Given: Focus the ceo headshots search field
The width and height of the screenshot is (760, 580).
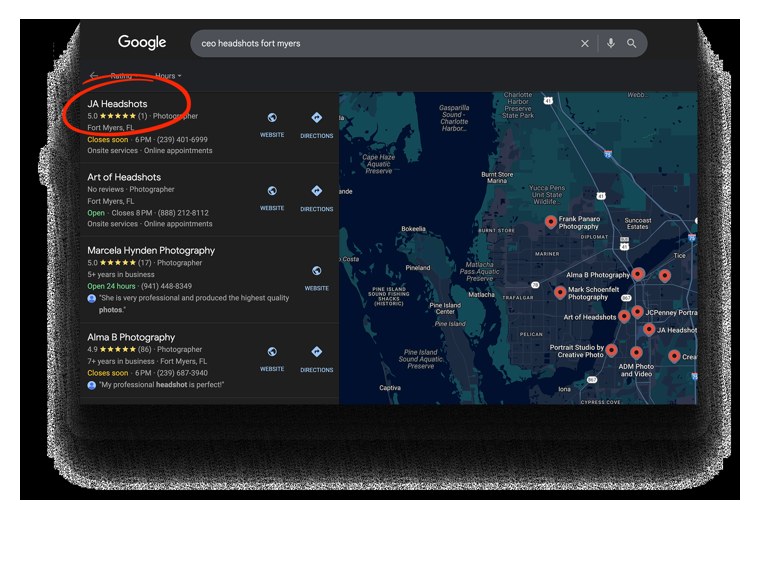Looking at the screenshot, I should [385, 44].
